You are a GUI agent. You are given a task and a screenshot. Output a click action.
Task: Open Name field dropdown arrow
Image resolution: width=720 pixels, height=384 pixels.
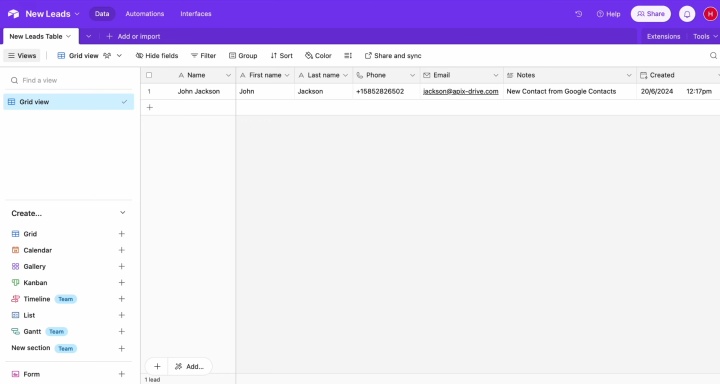[228, 75]
